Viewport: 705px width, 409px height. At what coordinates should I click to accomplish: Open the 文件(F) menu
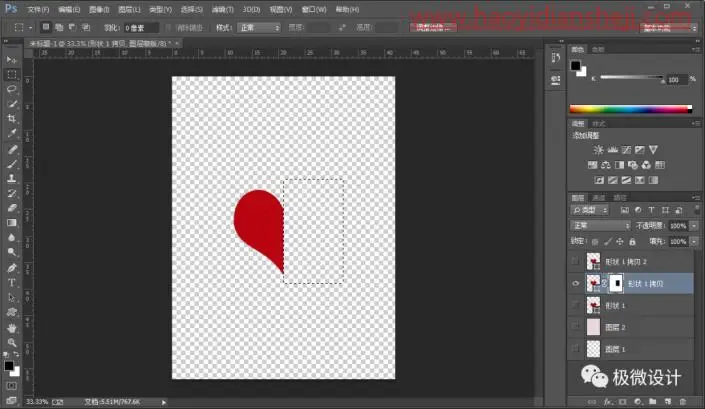click(x=38, y=9)
